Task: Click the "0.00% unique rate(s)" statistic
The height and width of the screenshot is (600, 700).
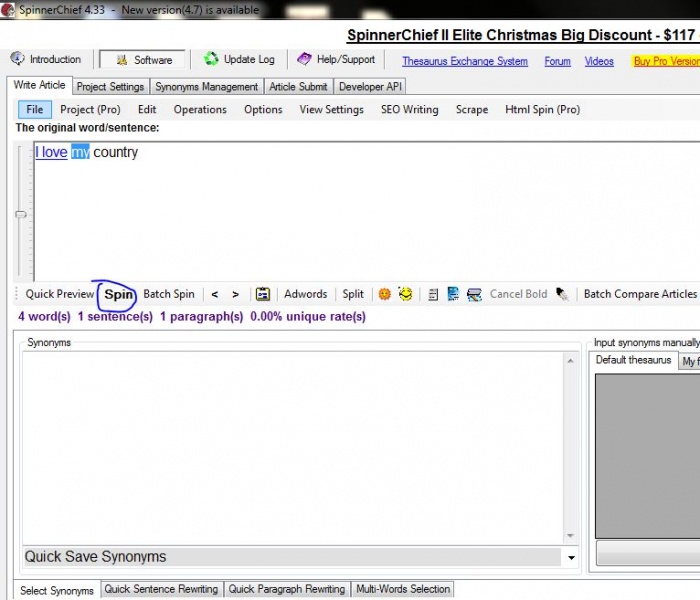Action: point(308,317)
